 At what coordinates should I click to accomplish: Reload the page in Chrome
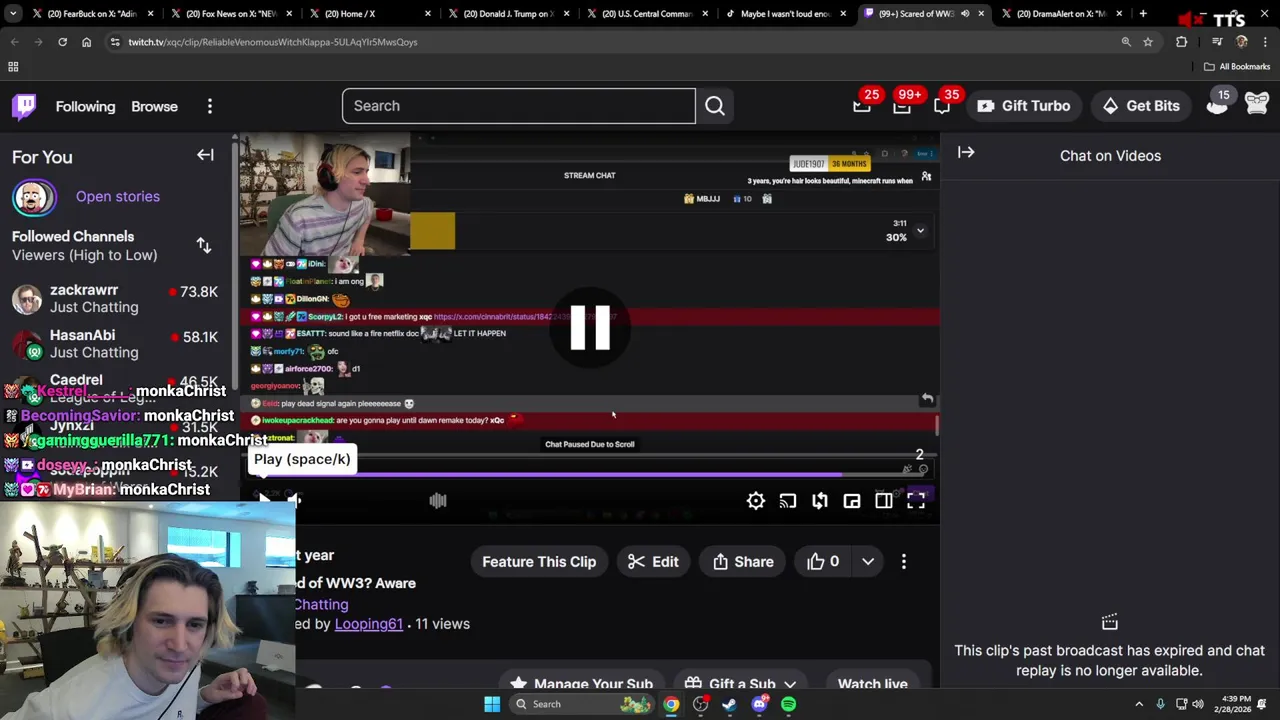point(62,42)
